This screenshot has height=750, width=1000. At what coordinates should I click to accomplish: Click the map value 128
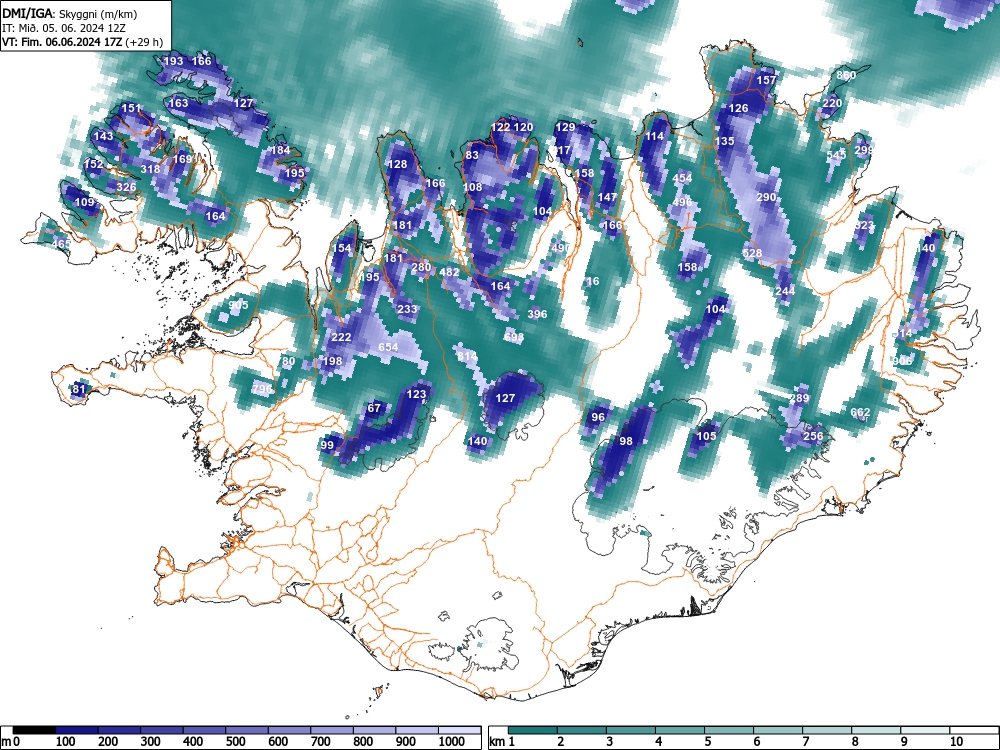coord(397,164)
